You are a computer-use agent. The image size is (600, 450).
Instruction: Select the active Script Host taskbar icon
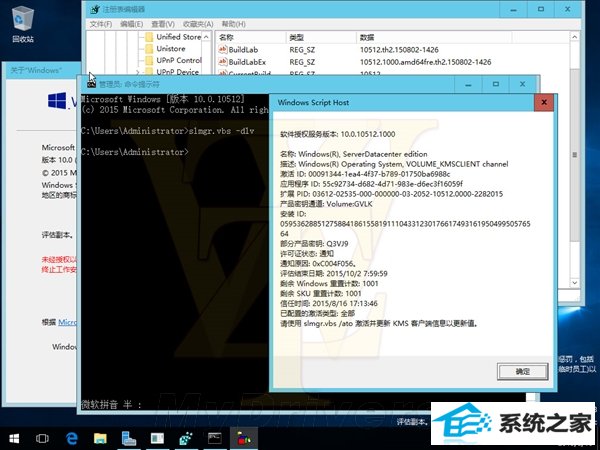coord(244,439)
